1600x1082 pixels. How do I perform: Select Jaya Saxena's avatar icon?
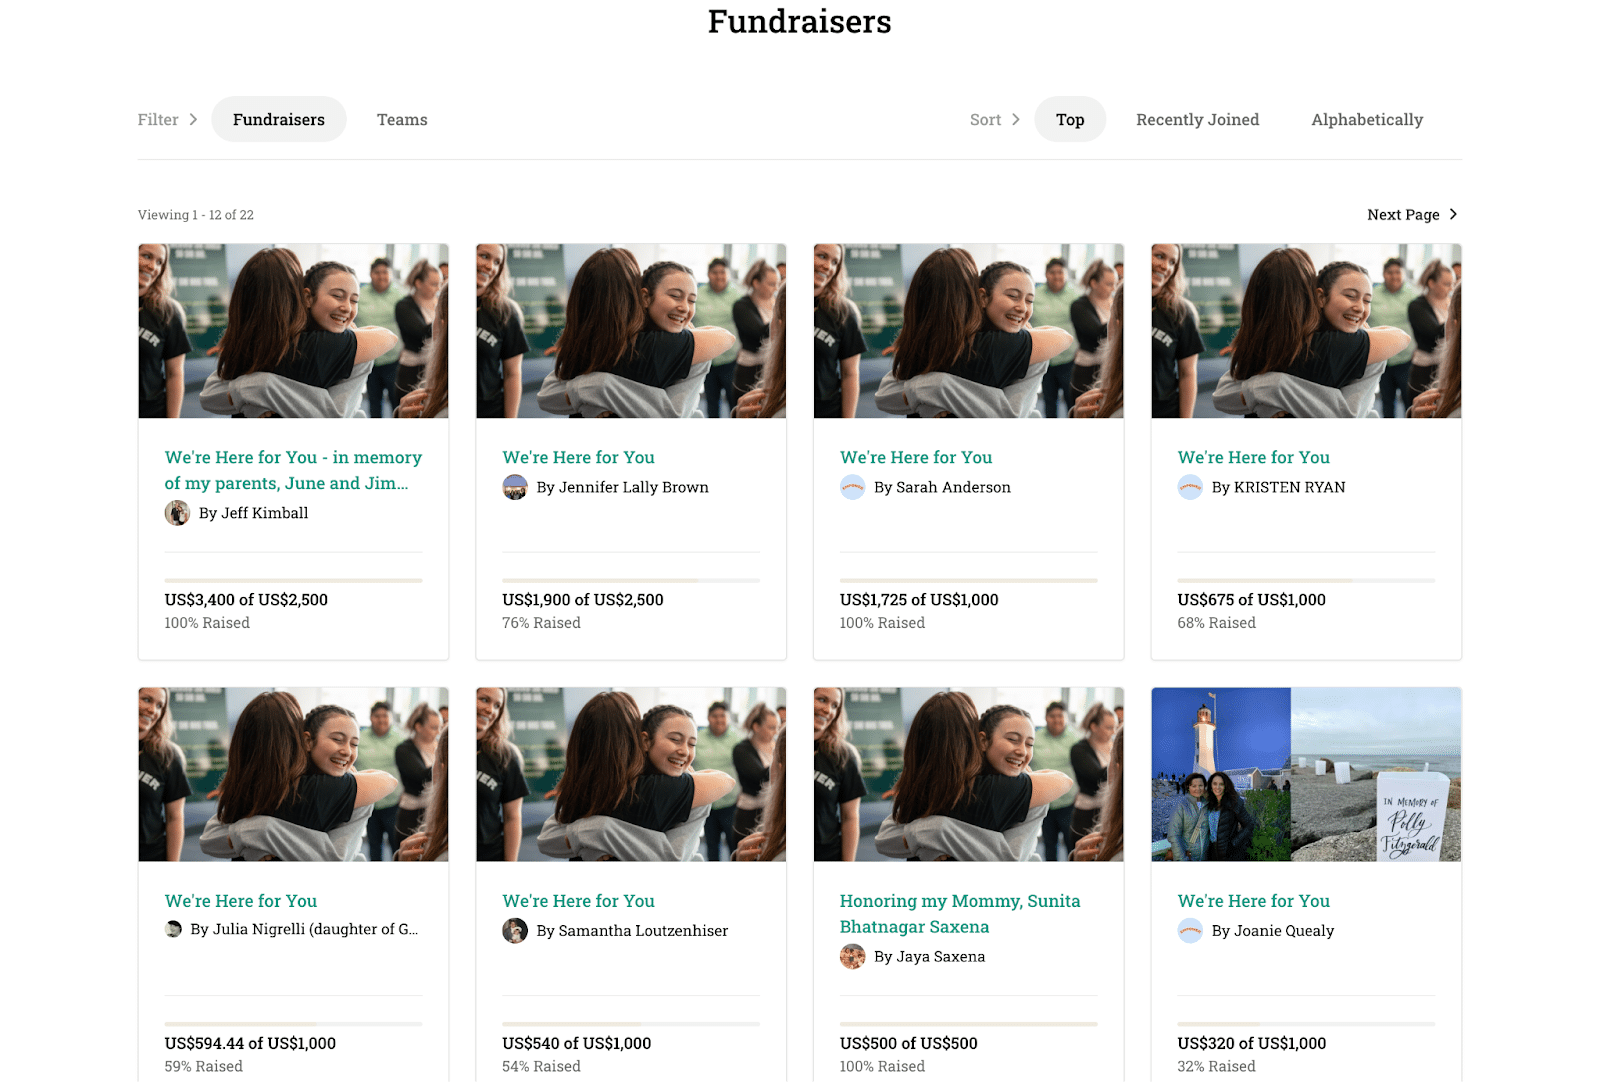coord(852,957)
